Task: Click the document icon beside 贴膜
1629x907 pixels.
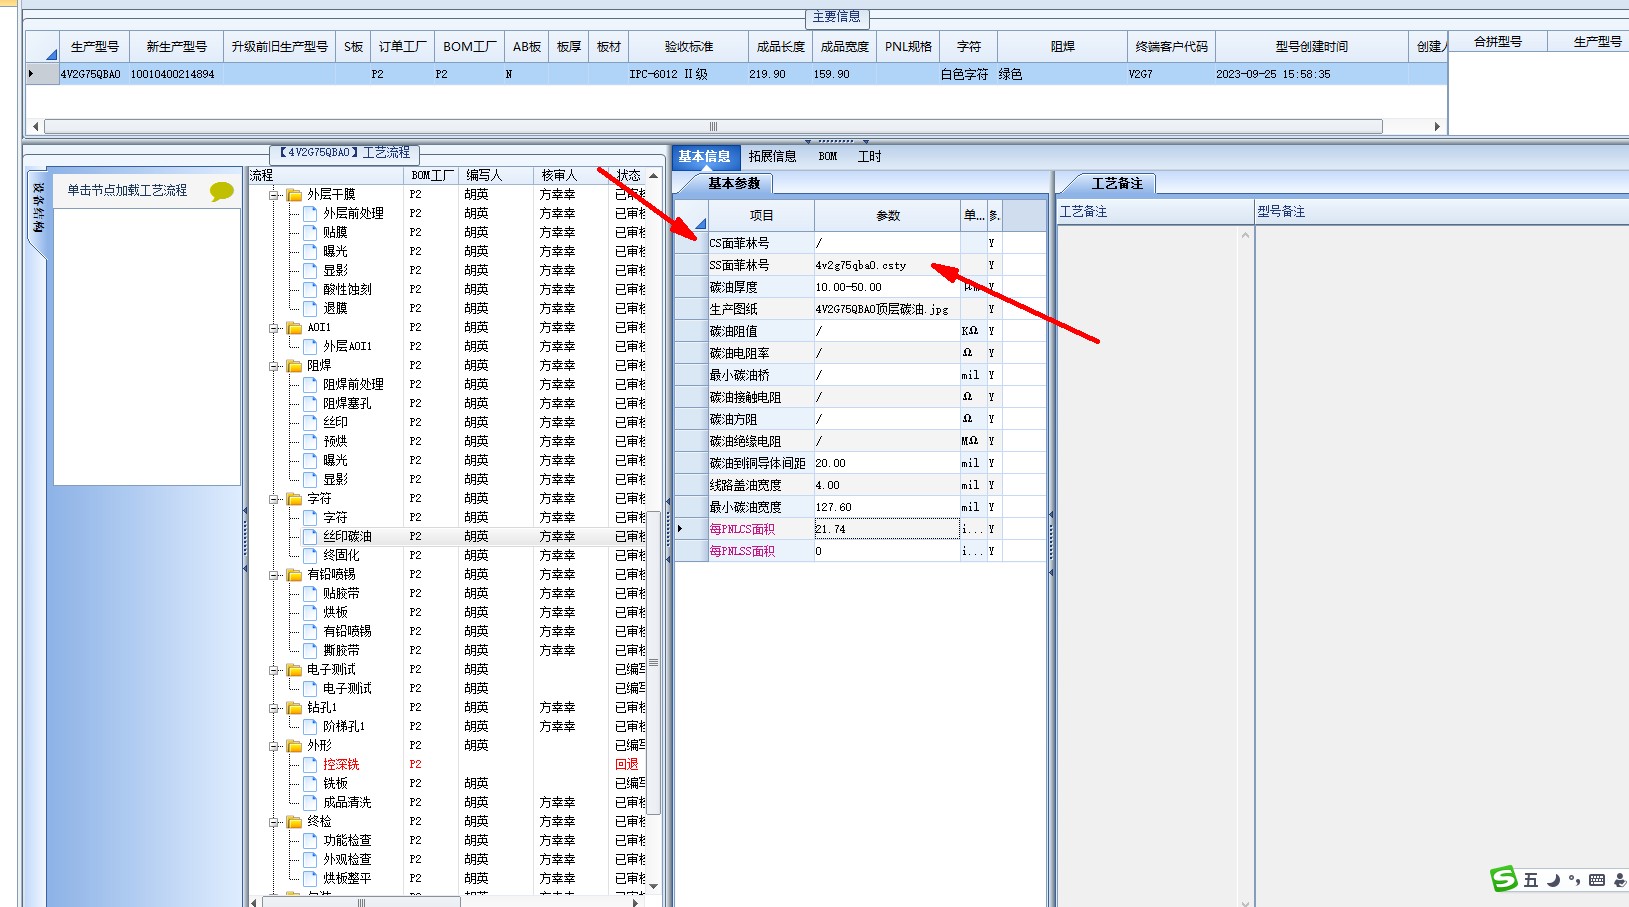Action: click(x=310, y=233)
